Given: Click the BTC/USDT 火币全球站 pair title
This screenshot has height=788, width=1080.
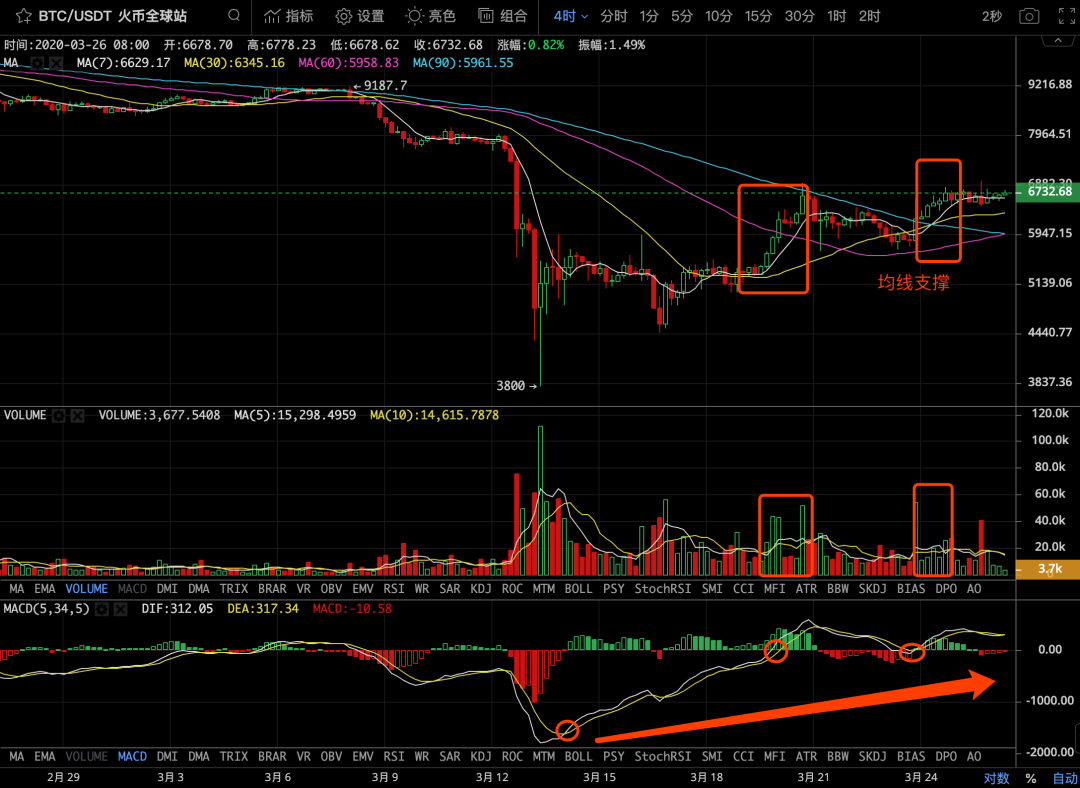Looking at the screenshot, I should [x=112, y=16].
